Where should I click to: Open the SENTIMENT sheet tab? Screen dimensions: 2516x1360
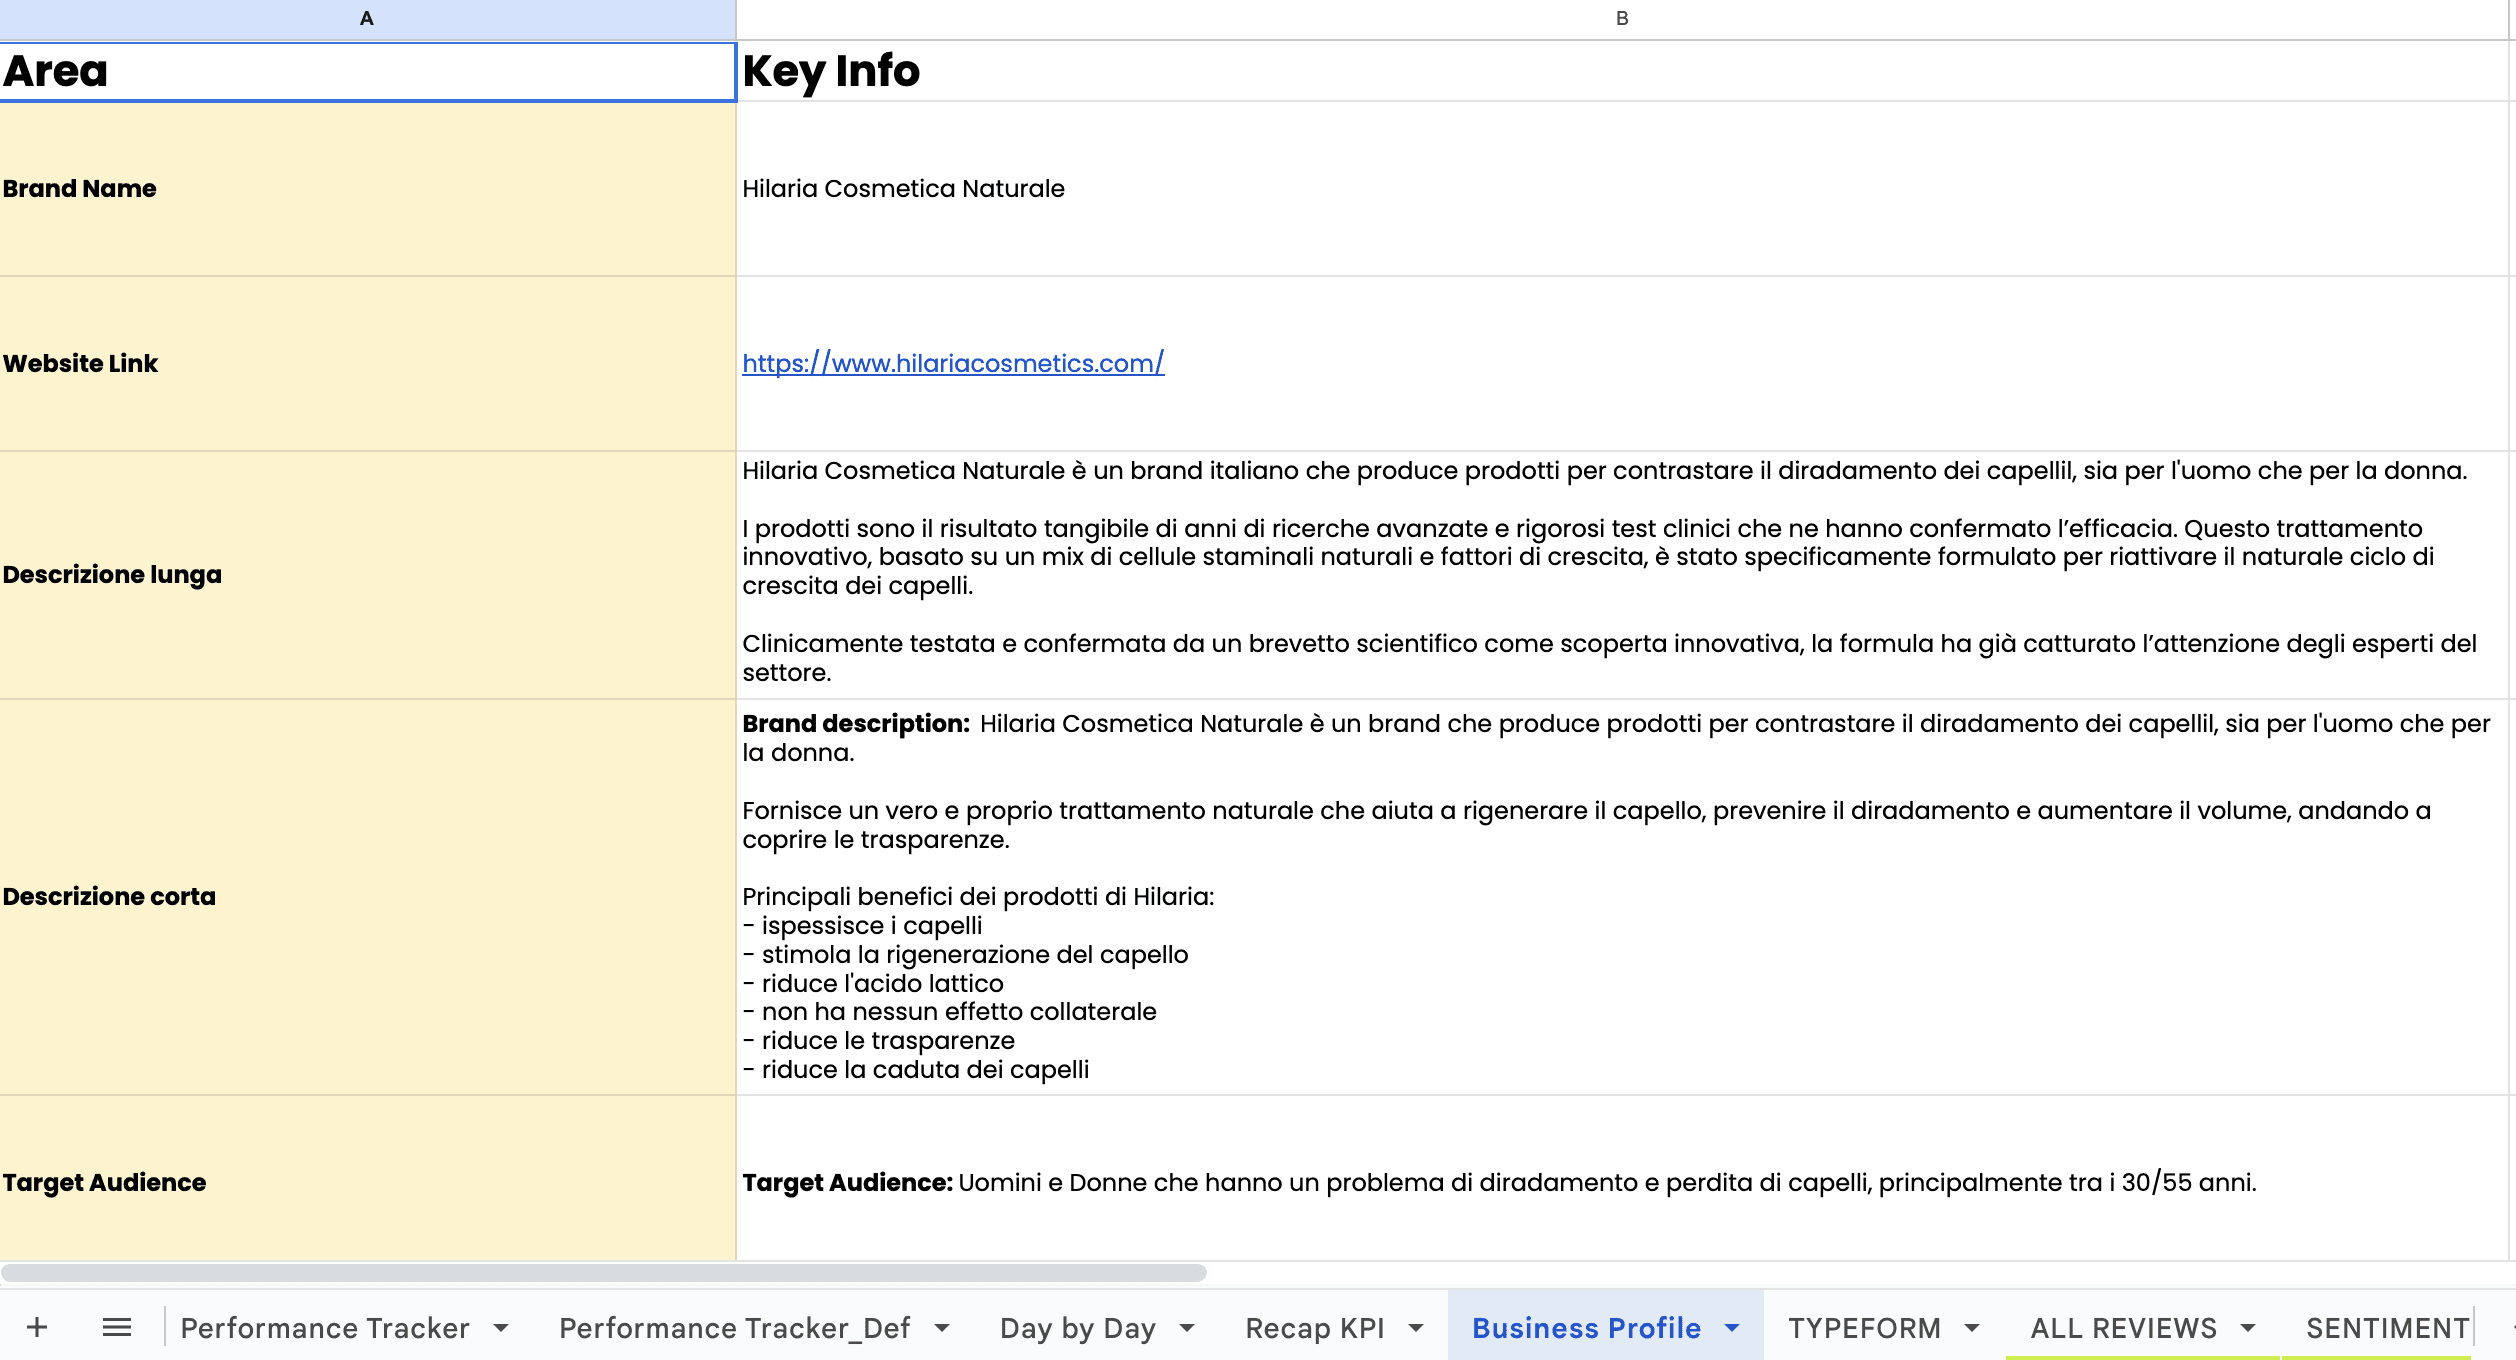2387,1327
